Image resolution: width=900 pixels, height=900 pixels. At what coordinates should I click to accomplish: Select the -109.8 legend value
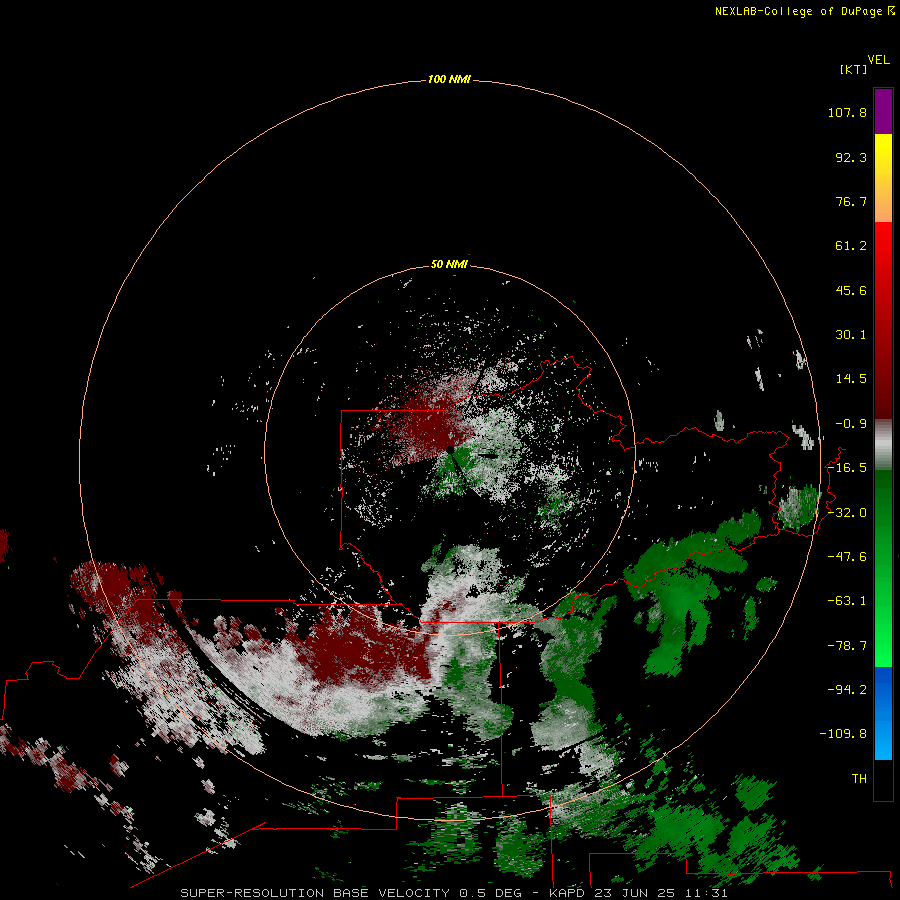[x=843, y=734]
